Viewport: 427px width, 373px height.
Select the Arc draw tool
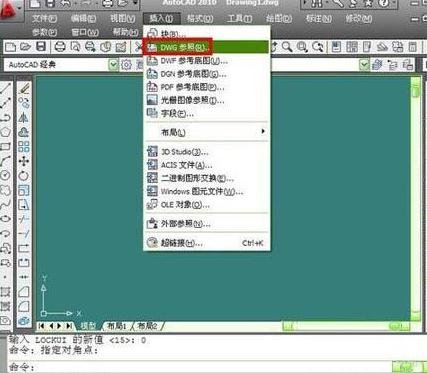click(5, 161)
